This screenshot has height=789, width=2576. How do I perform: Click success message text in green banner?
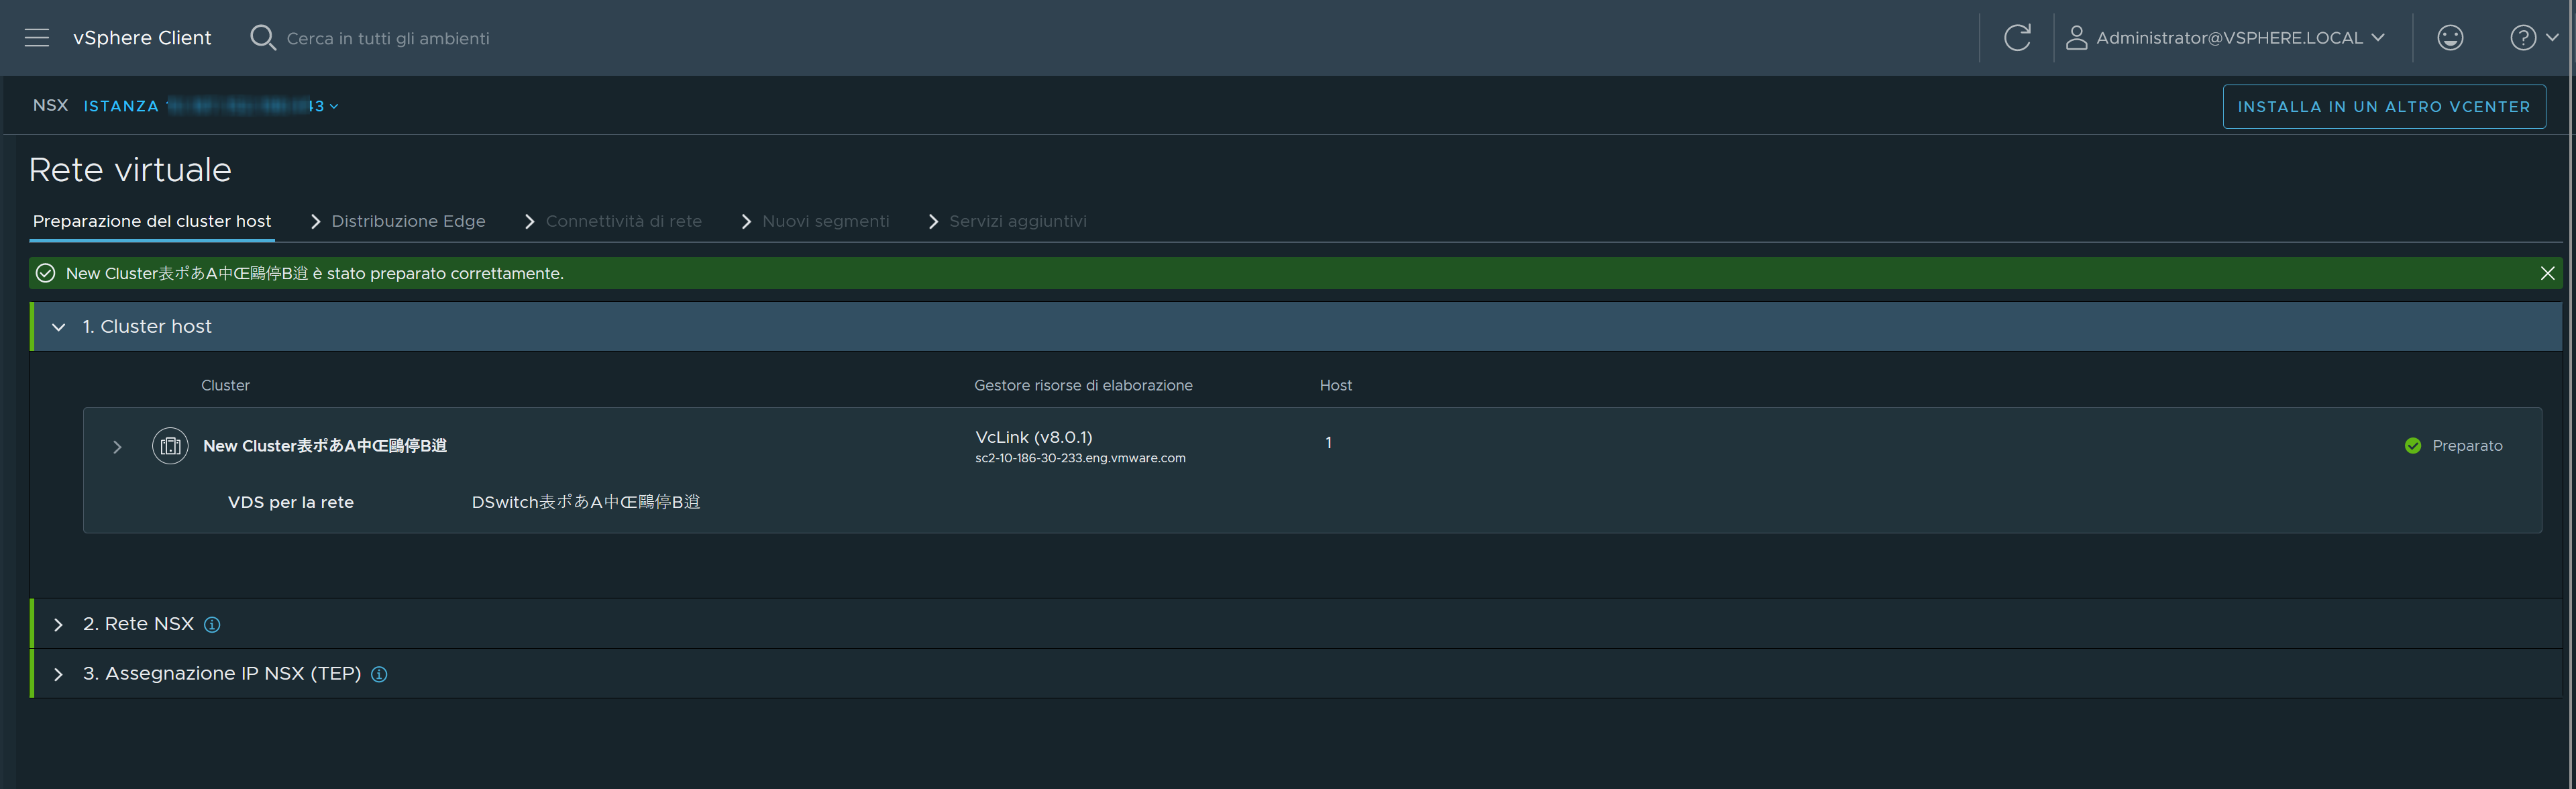click(314, 273)
